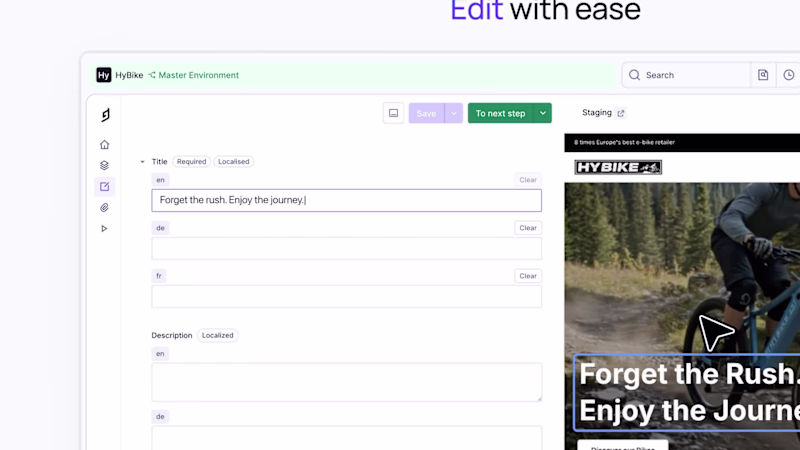Image resolution: width=800 pixels, height=450 pixels.
Task: Click the search magnifier icon
Action: [x=634, y=75]
